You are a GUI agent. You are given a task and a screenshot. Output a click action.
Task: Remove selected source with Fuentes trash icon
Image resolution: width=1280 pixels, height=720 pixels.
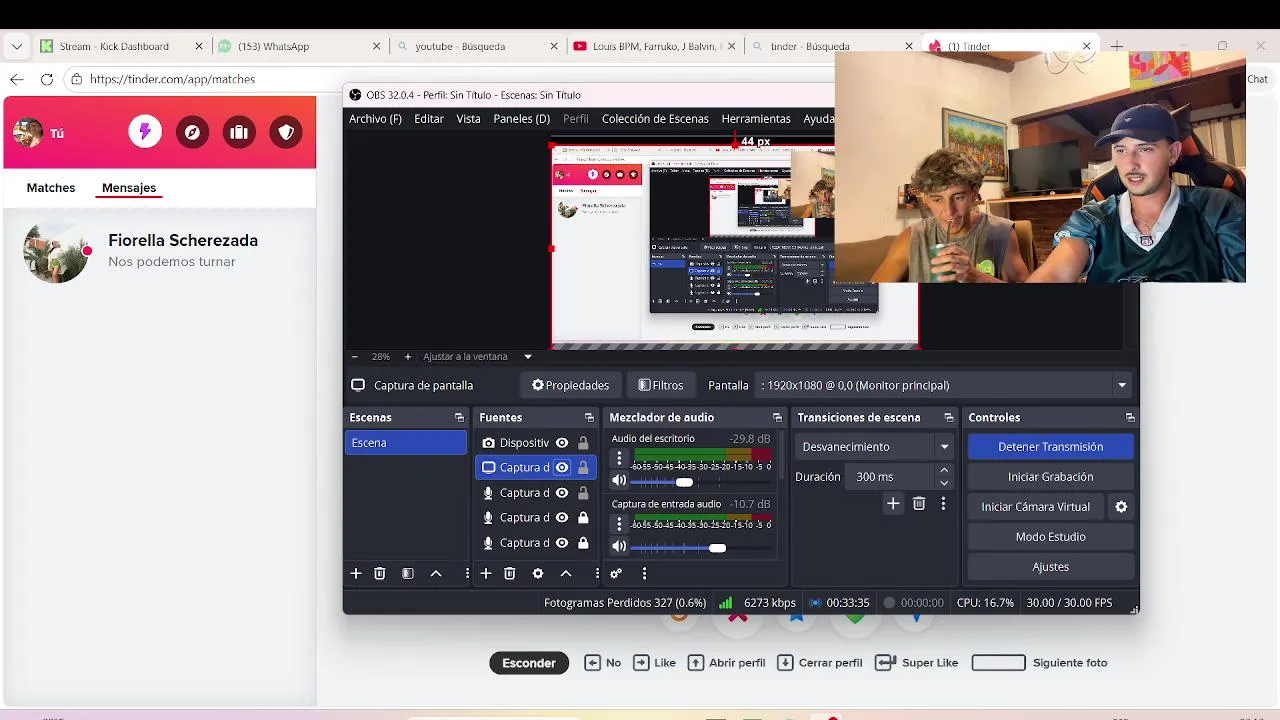point(510,573)
